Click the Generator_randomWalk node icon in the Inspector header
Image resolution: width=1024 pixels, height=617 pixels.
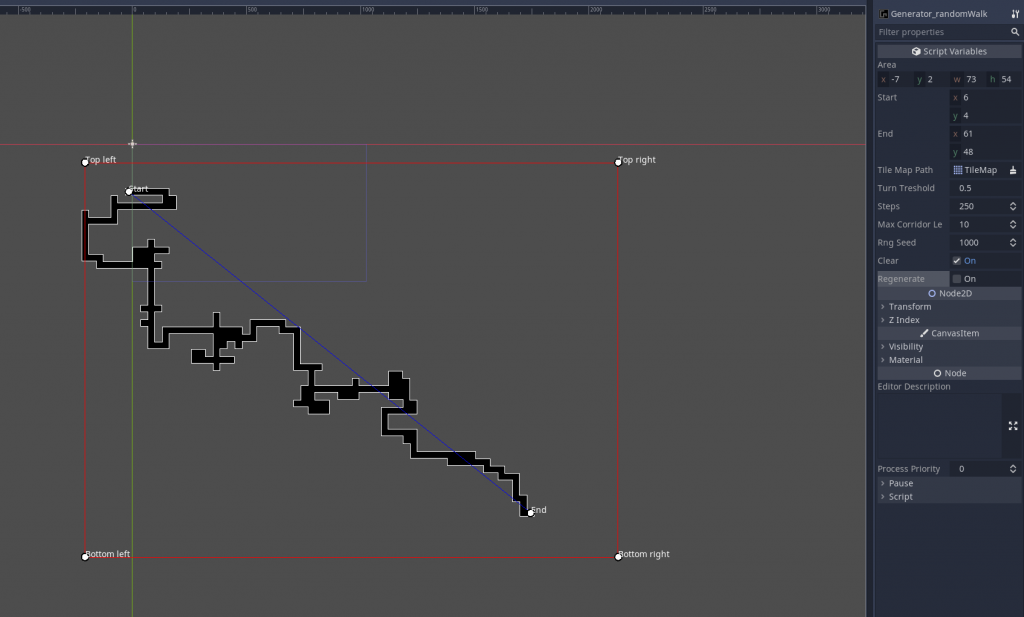click(x=884, y=14)
